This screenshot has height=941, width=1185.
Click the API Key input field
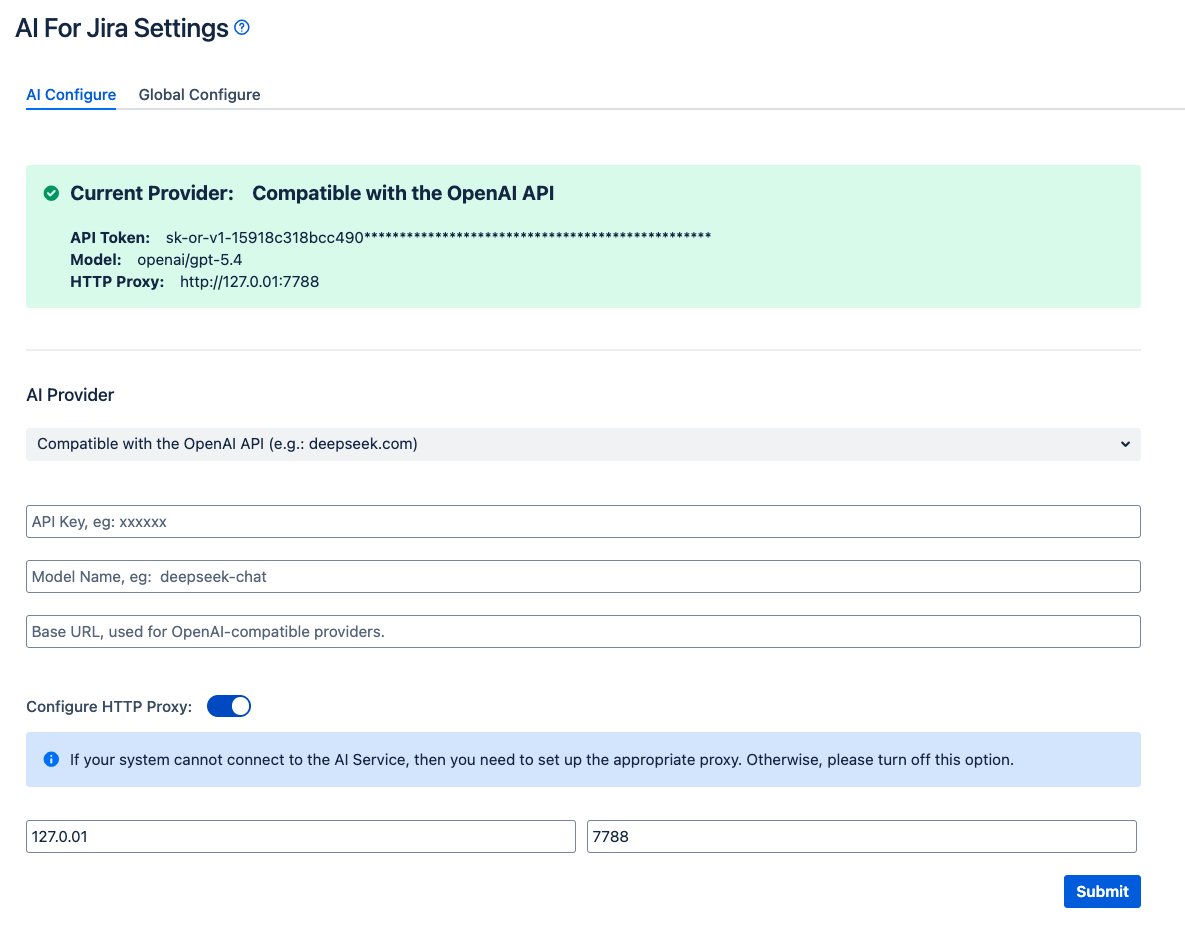coord(583,522)
